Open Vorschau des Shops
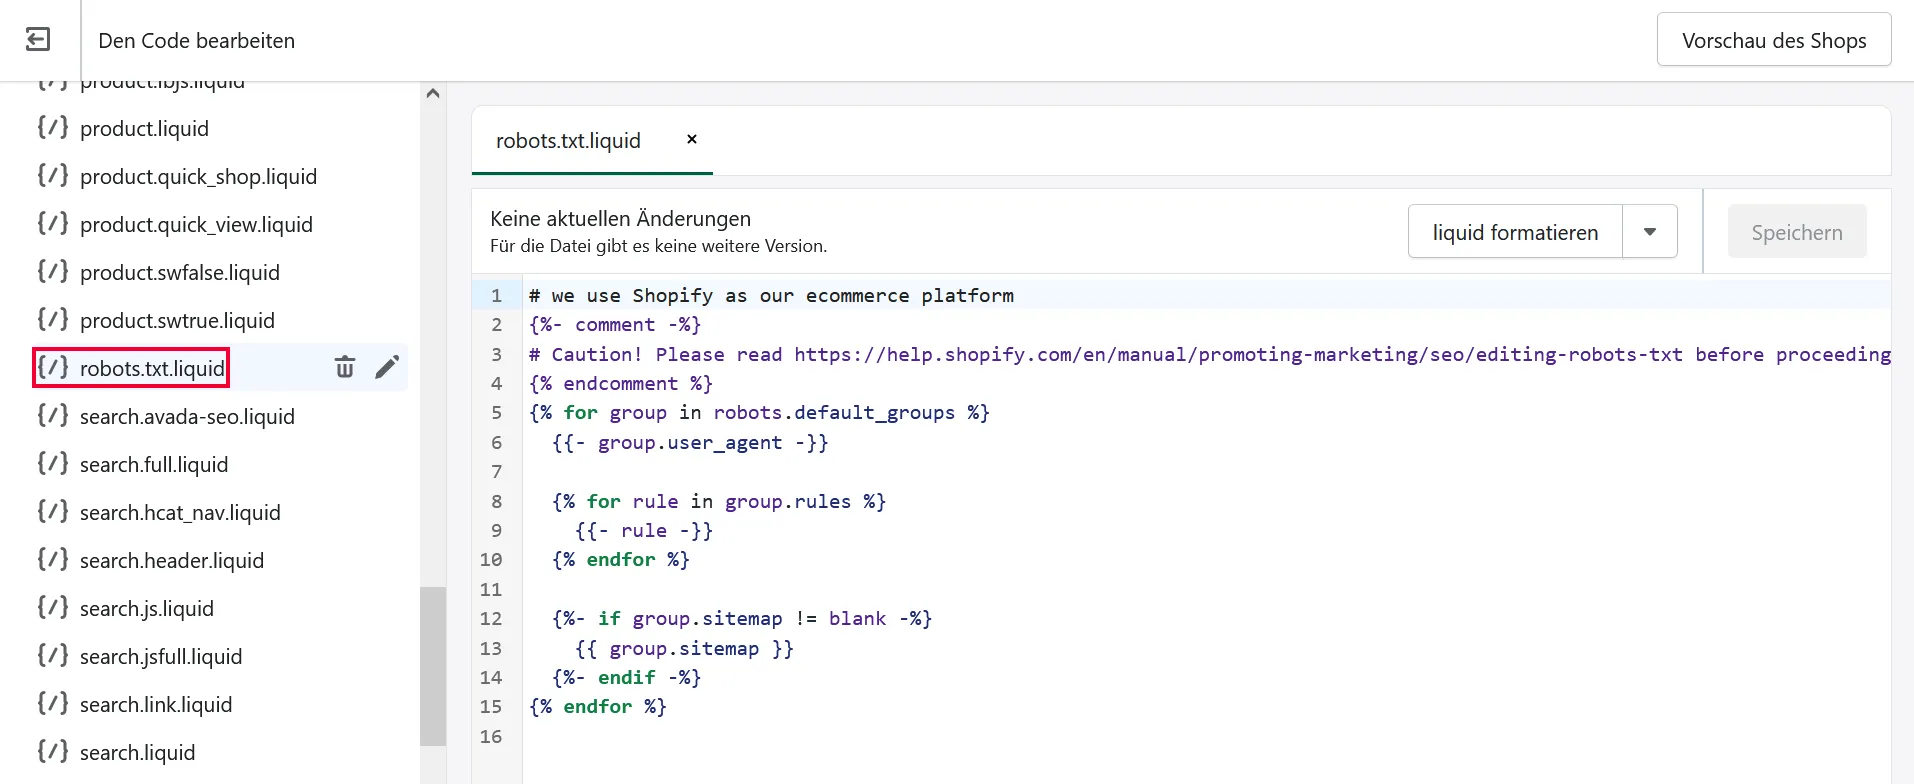Image resolution: width=1914 pixels, height=784 pixels. tap(1774, 40)
